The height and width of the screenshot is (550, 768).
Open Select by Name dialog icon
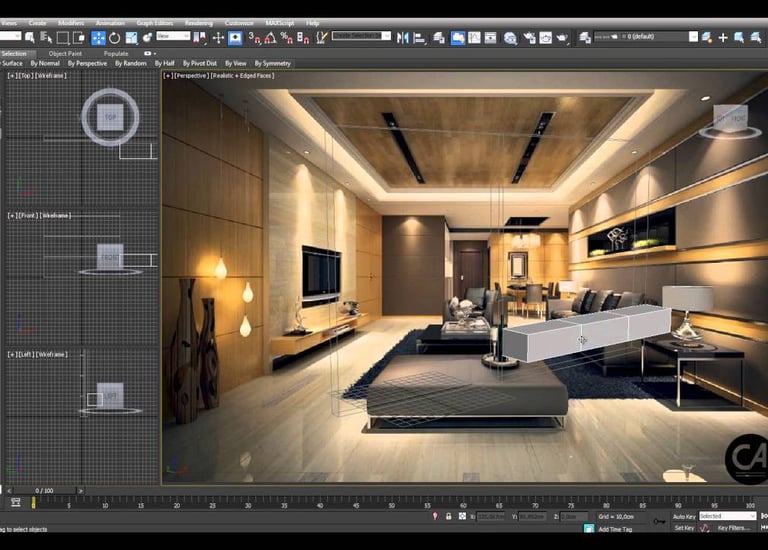(x=46, y=38)
